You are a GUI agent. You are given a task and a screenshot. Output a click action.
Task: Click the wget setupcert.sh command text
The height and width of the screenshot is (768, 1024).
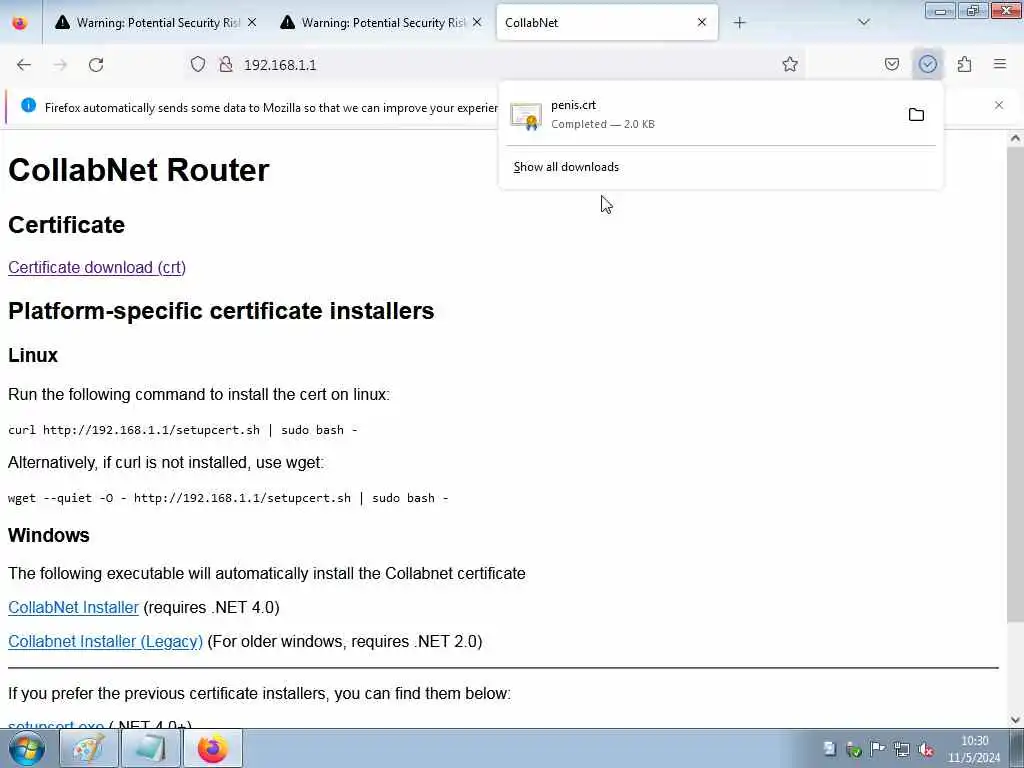pos(228,498)
